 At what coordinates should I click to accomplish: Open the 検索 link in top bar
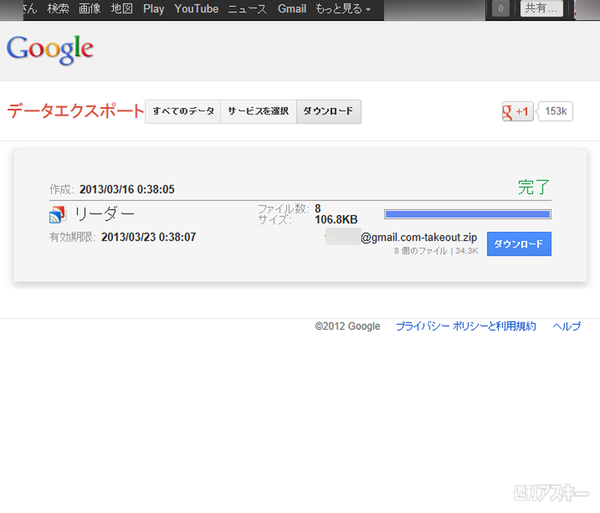pos(58,8)
